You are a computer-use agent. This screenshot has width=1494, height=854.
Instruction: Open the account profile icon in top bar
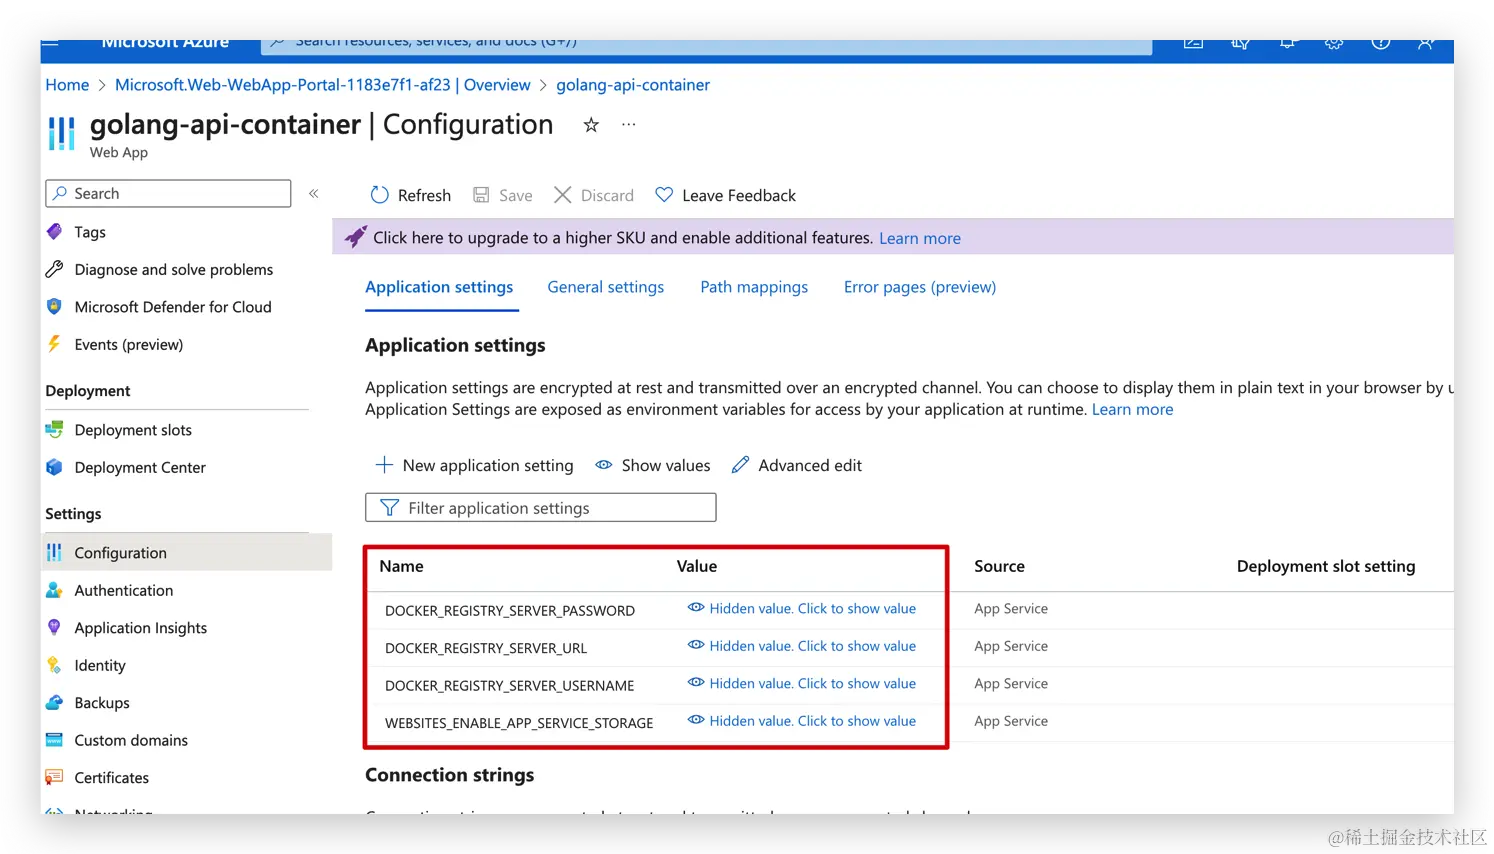(1425, 42)
